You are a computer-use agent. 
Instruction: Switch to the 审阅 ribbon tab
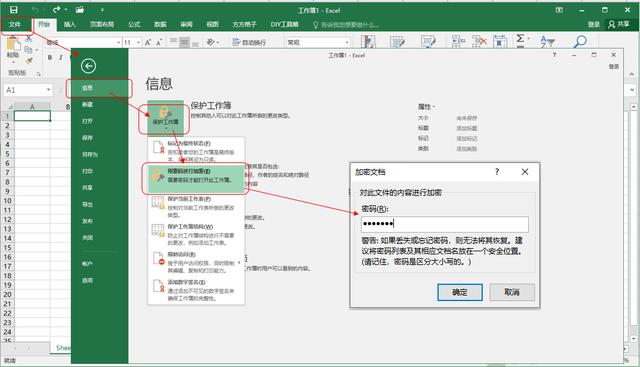pyautogui.click(x=186, y=24)
